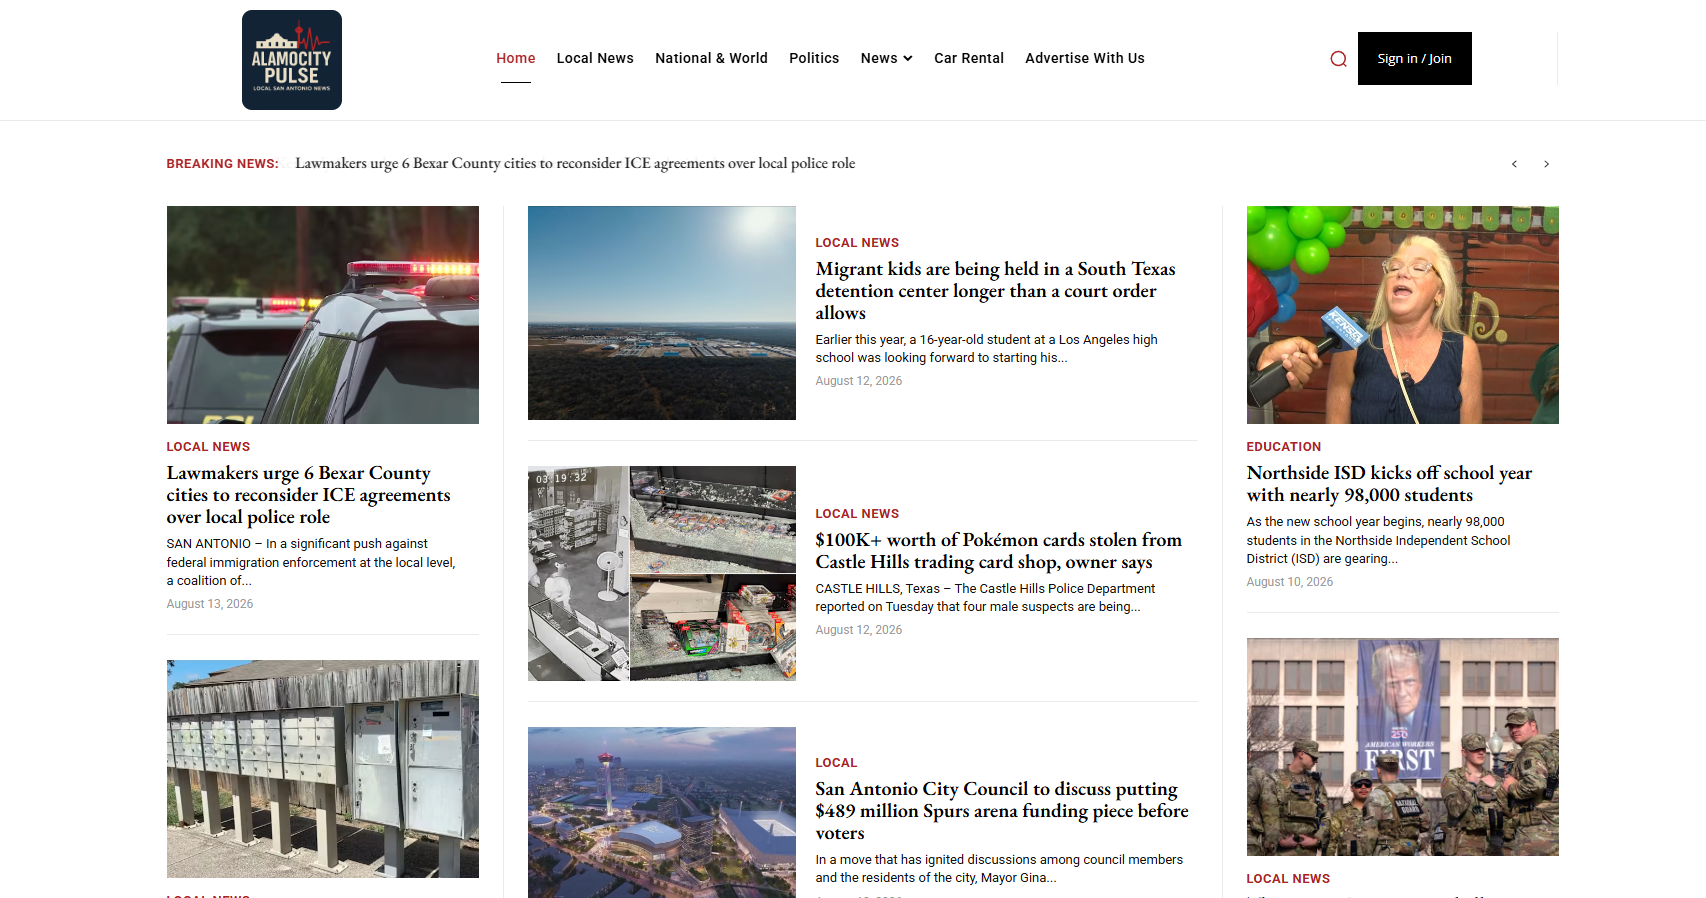Open Pokémon cards theft photo thumbnail
This screenshot has width=1706, height=898.
click(662, 573)
